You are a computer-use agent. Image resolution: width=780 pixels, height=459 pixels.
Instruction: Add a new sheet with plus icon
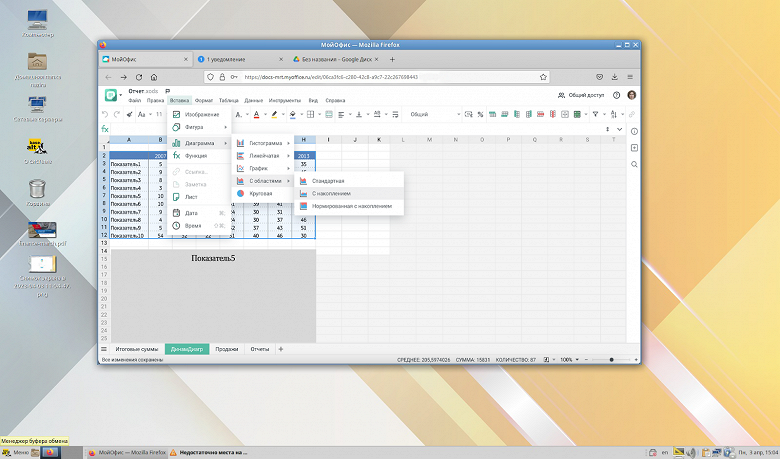[x=281, y=348]
